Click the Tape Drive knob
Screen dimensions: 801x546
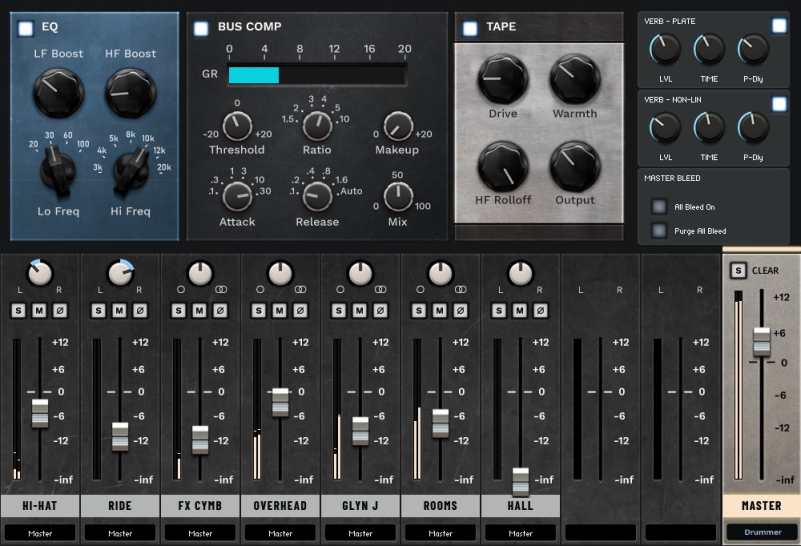click(502, 79)
